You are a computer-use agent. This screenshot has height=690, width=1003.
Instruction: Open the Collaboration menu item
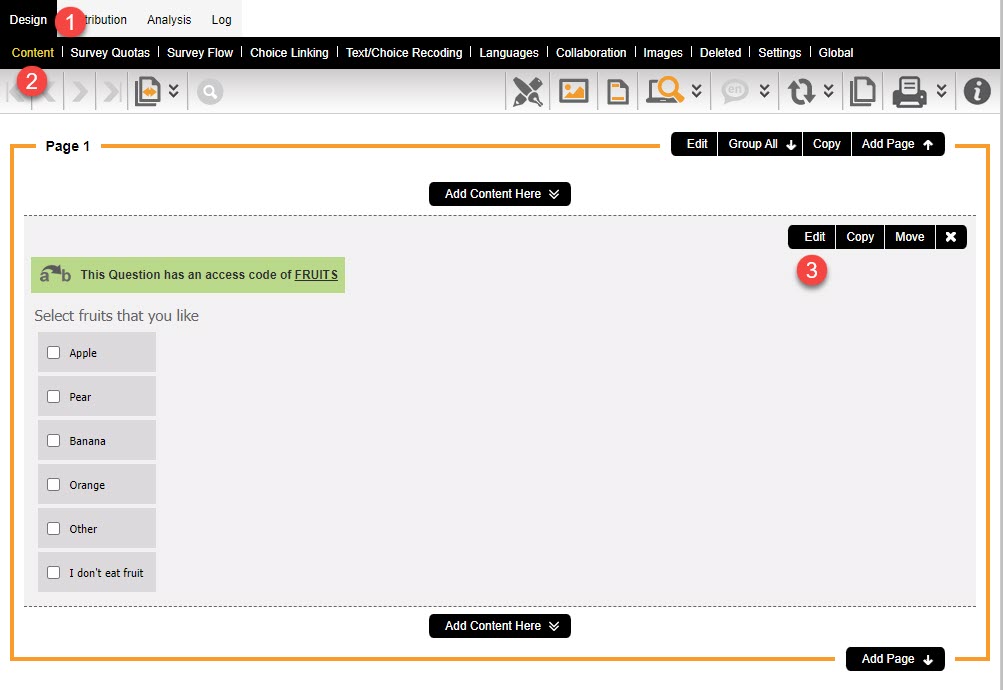[590, 52]
